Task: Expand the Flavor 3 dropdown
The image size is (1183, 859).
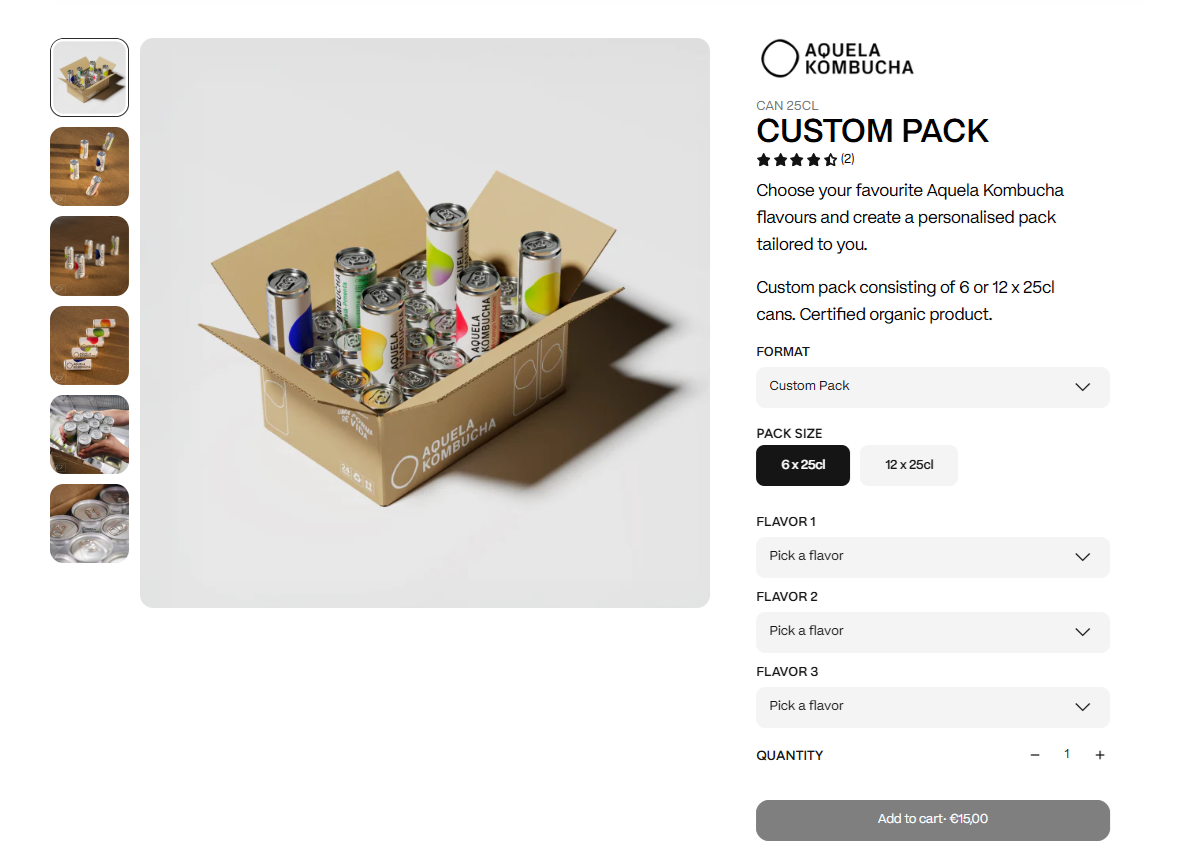Action: pyautogui.click(x=933, y=707)
